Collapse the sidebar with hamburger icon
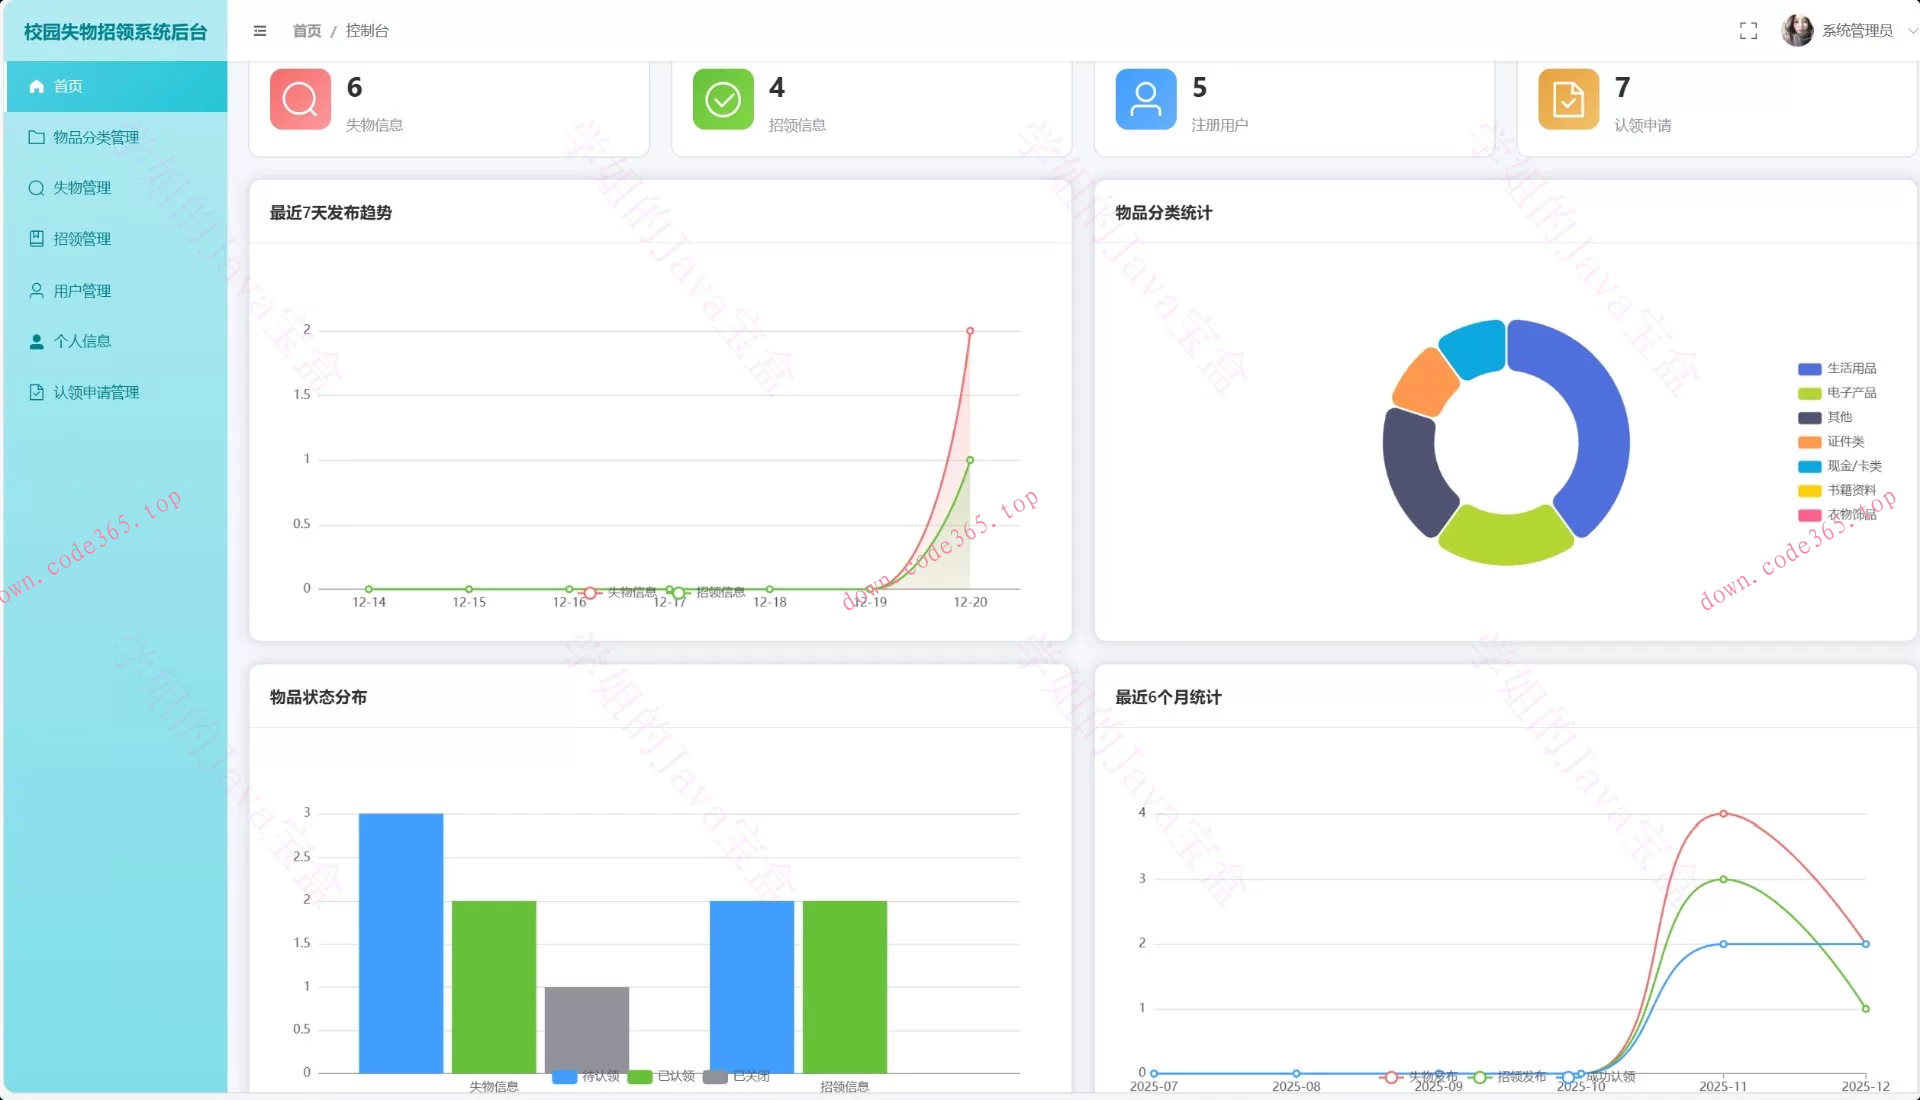Screen dimensions: 1920x1100 (260, 31)
